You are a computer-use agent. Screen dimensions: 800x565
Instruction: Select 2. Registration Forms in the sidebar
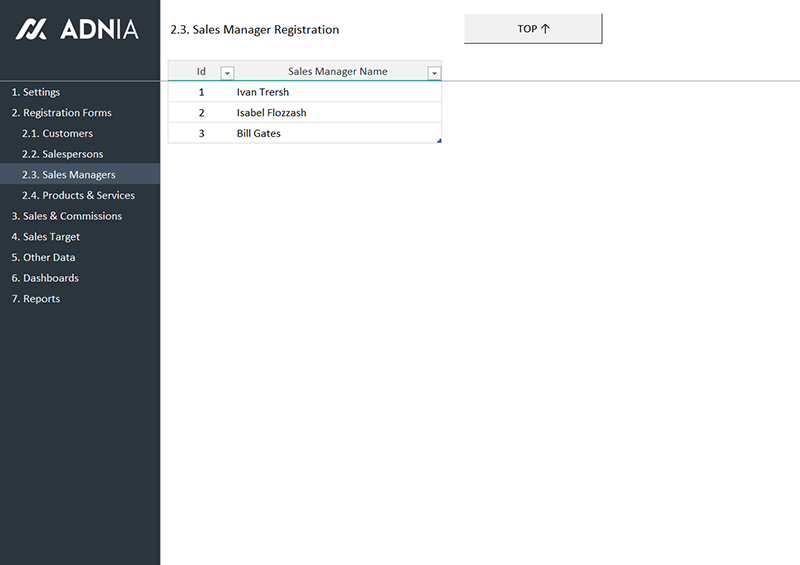pyautogui.click(x=61, y=113)
